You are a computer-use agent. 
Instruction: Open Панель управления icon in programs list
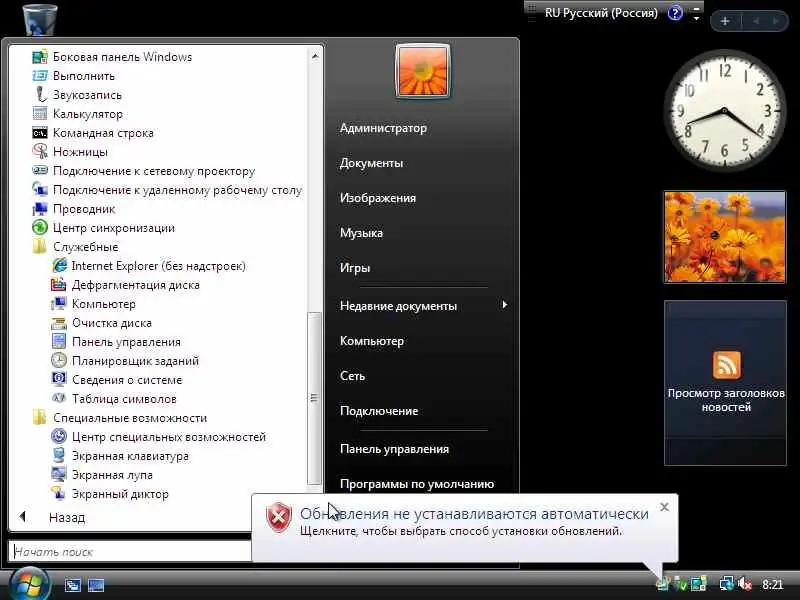click(x=59, y=341)
